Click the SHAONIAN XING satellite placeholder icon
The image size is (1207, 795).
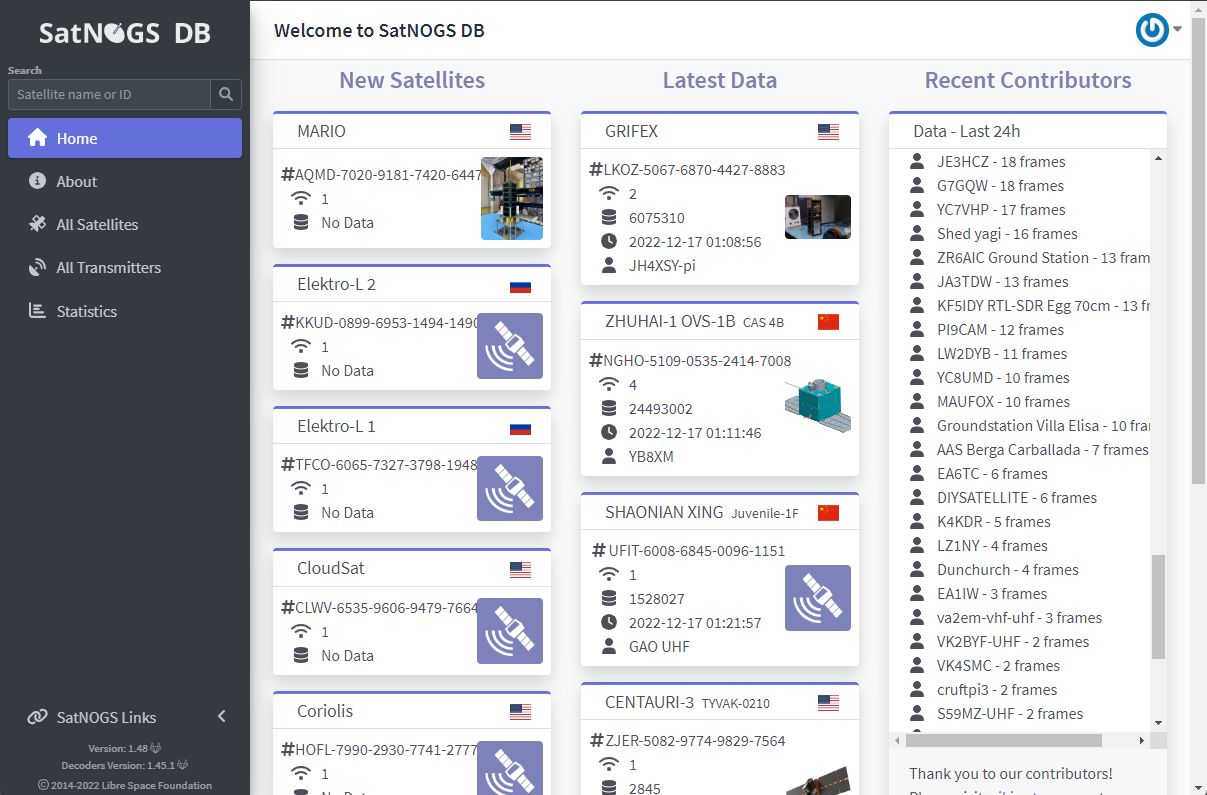point(817,598)
